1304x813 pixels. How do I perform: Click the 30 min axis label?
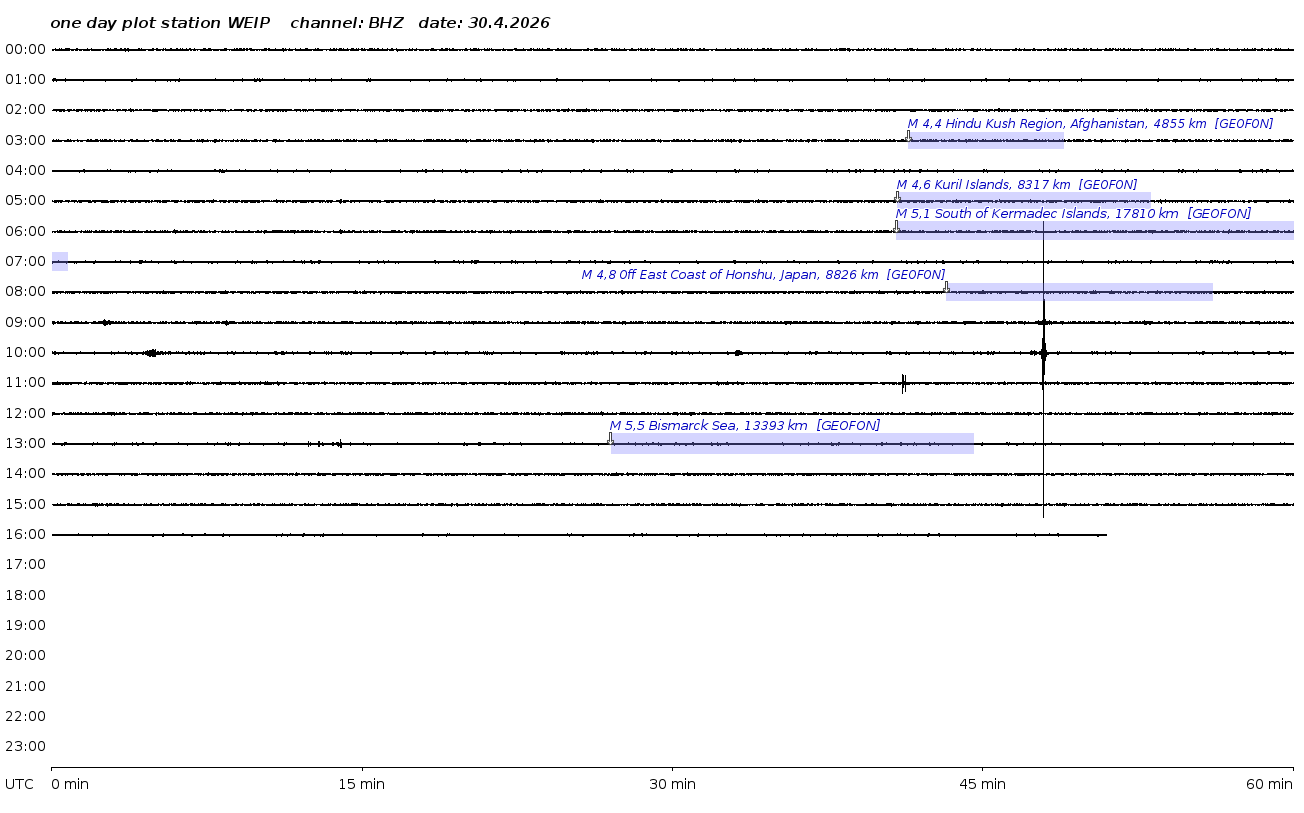click(x=672, y=784)
